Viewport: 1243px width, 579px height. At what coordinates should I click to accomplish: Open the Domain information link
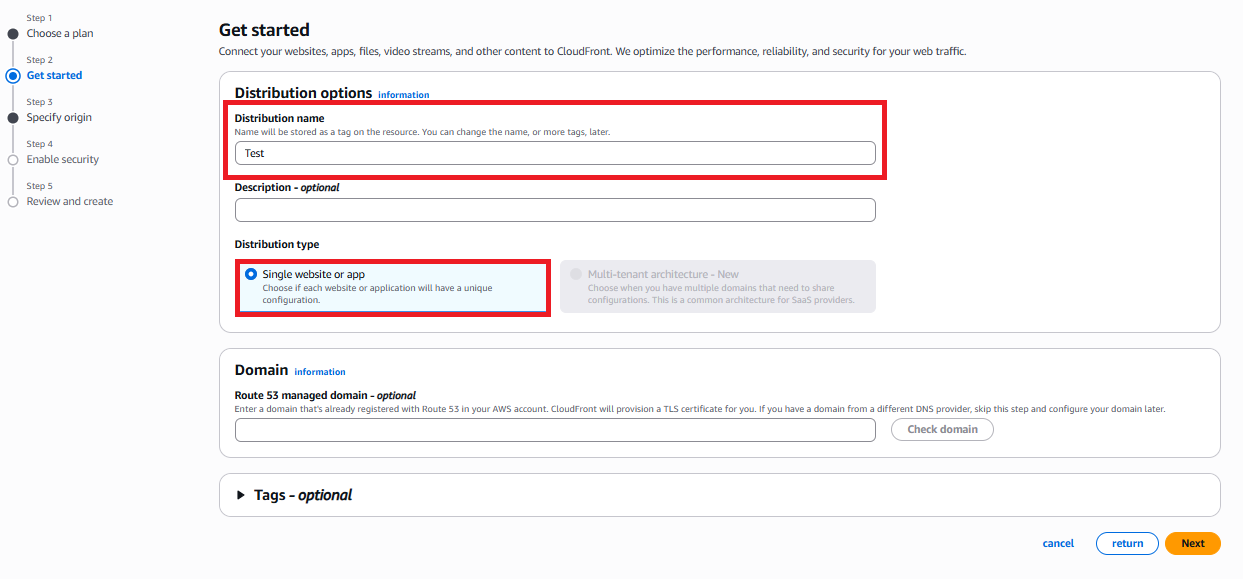click(320, 372)
